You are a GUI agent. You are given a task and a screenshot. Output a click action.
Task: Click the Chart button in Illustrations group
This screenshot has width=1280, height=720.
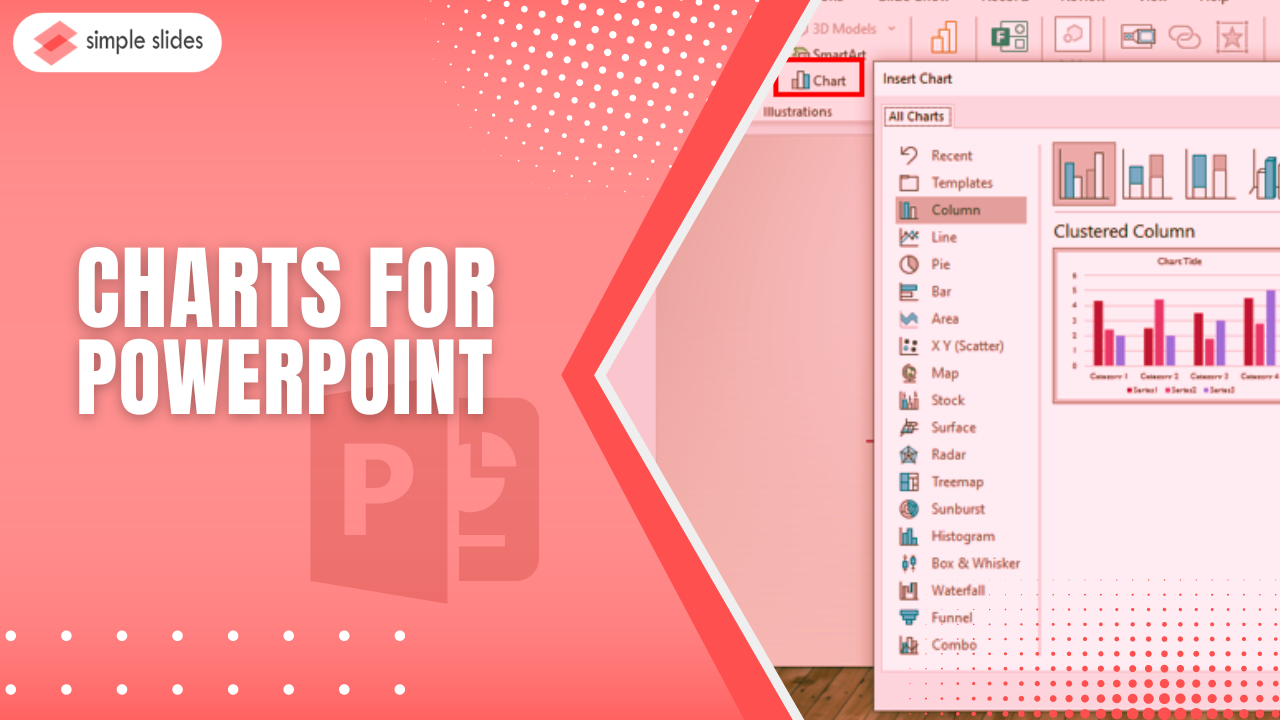coord(819,80)
